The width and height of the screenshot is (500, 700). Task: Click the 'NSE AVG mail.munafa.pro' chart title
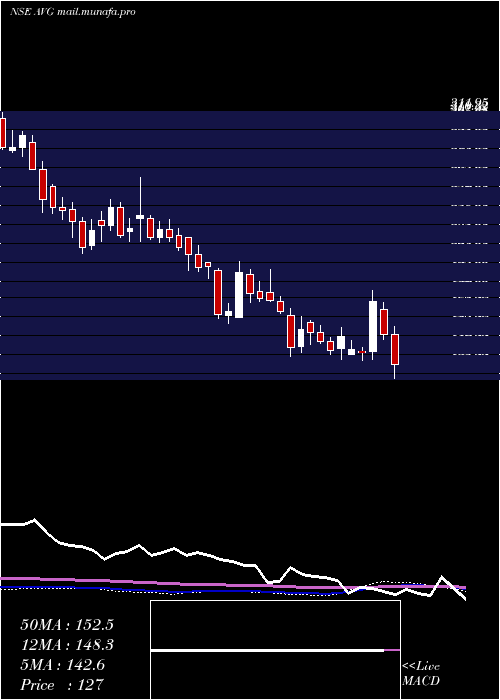(73, 12)
